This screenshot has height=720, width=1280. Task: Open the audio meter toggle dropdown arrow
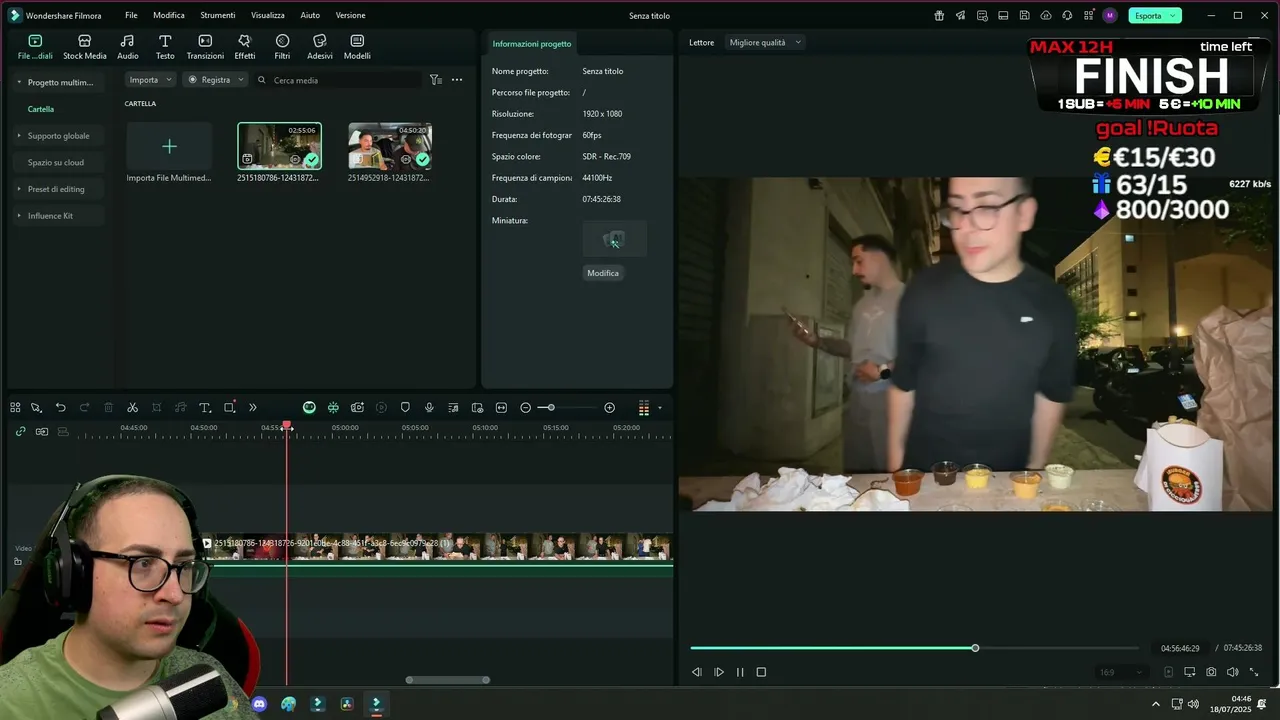(660, 408)
